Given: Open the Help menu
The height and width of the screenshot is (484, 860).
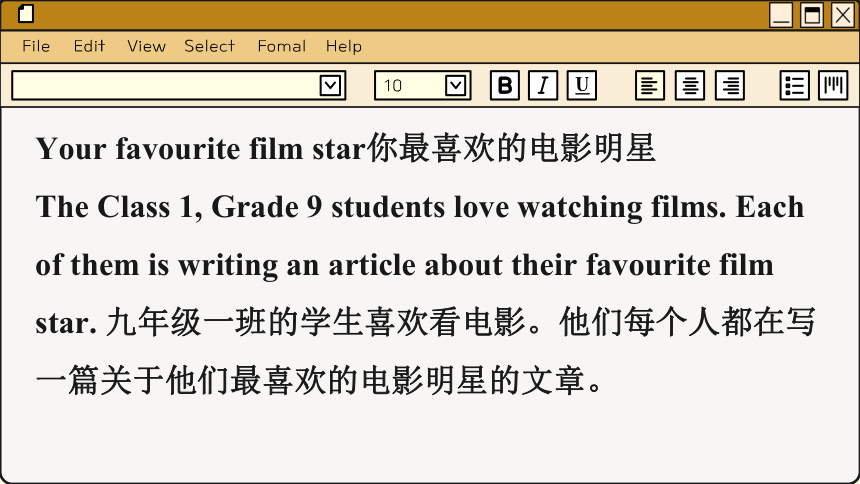Looking at the screenshot, I should click(344, 46).
